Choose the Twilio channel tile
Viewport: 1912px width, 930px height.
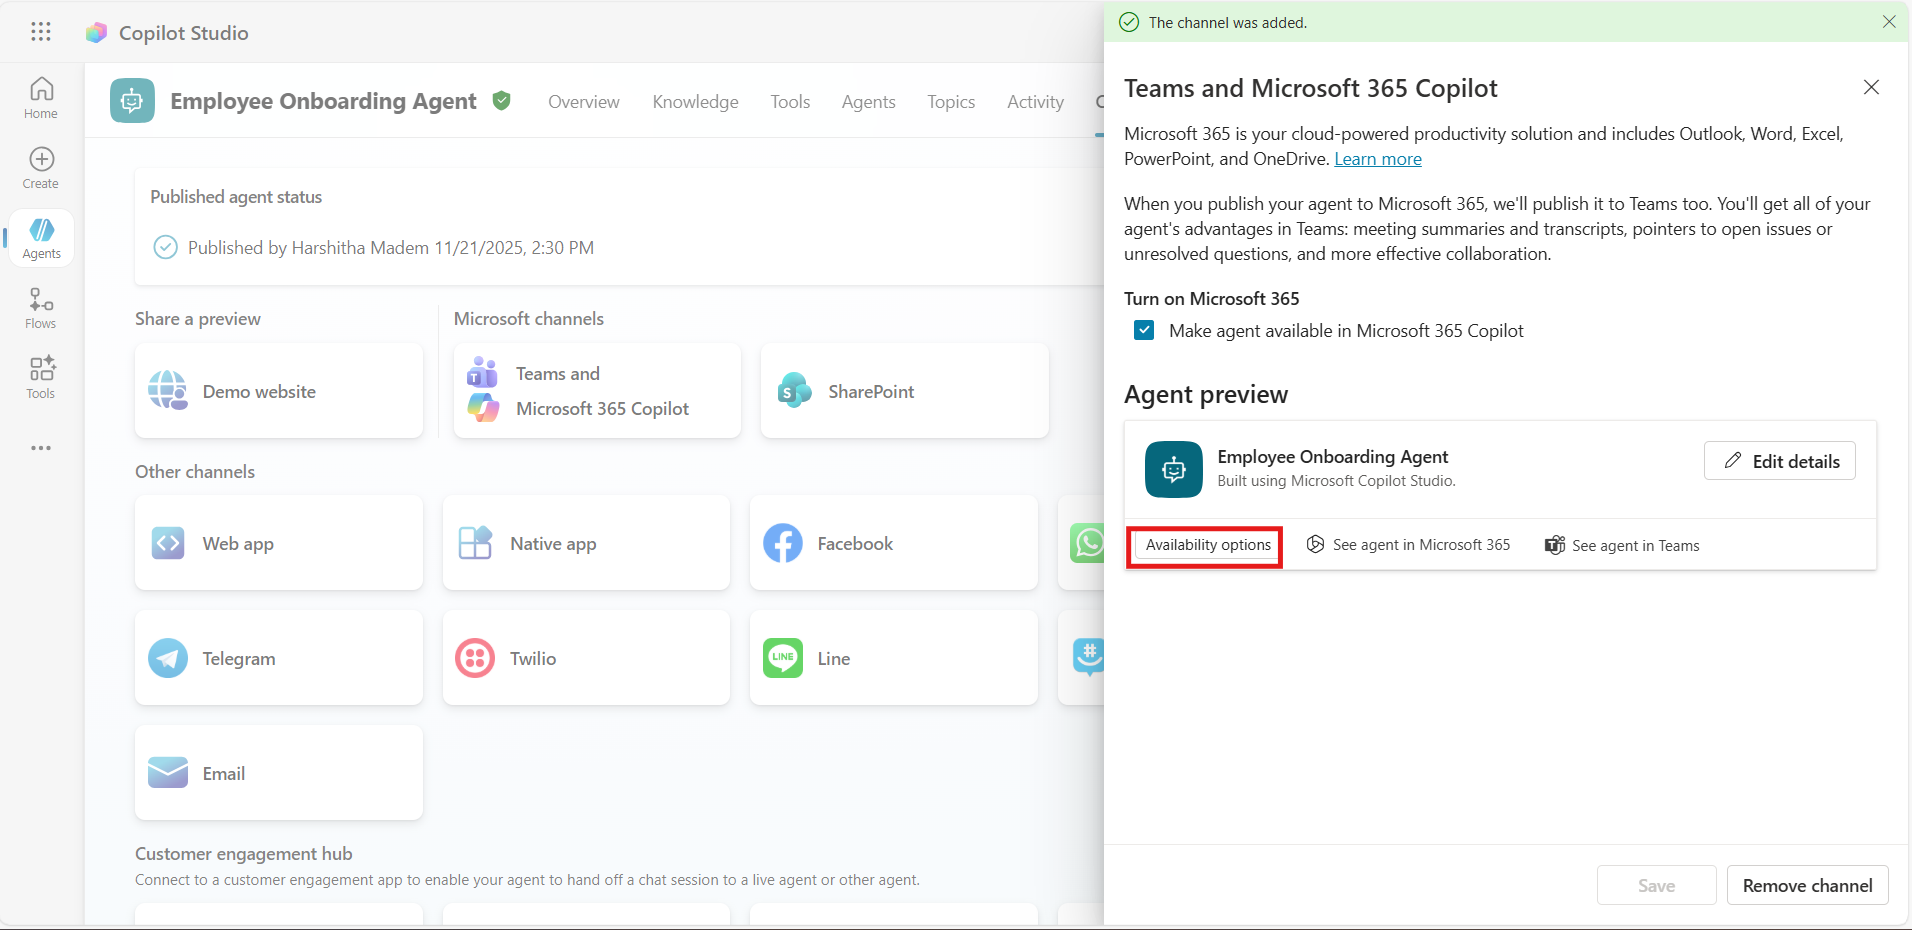pyautogui.click(x=586, y=658)
